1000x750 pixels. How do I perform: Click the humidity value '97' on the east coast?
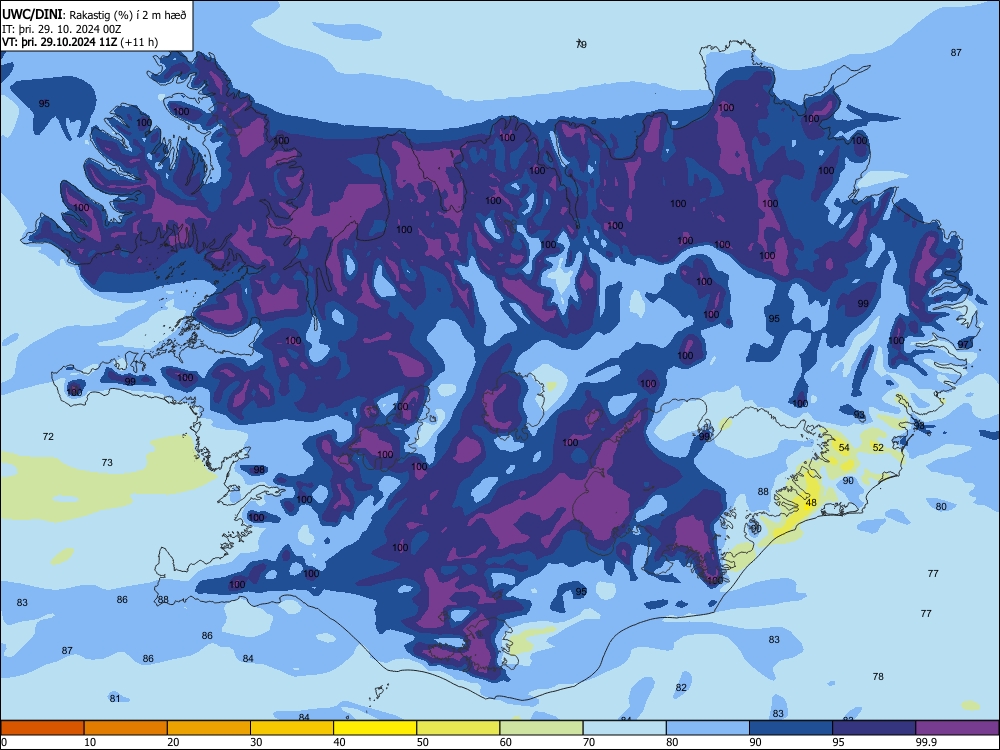pos(963,344)
